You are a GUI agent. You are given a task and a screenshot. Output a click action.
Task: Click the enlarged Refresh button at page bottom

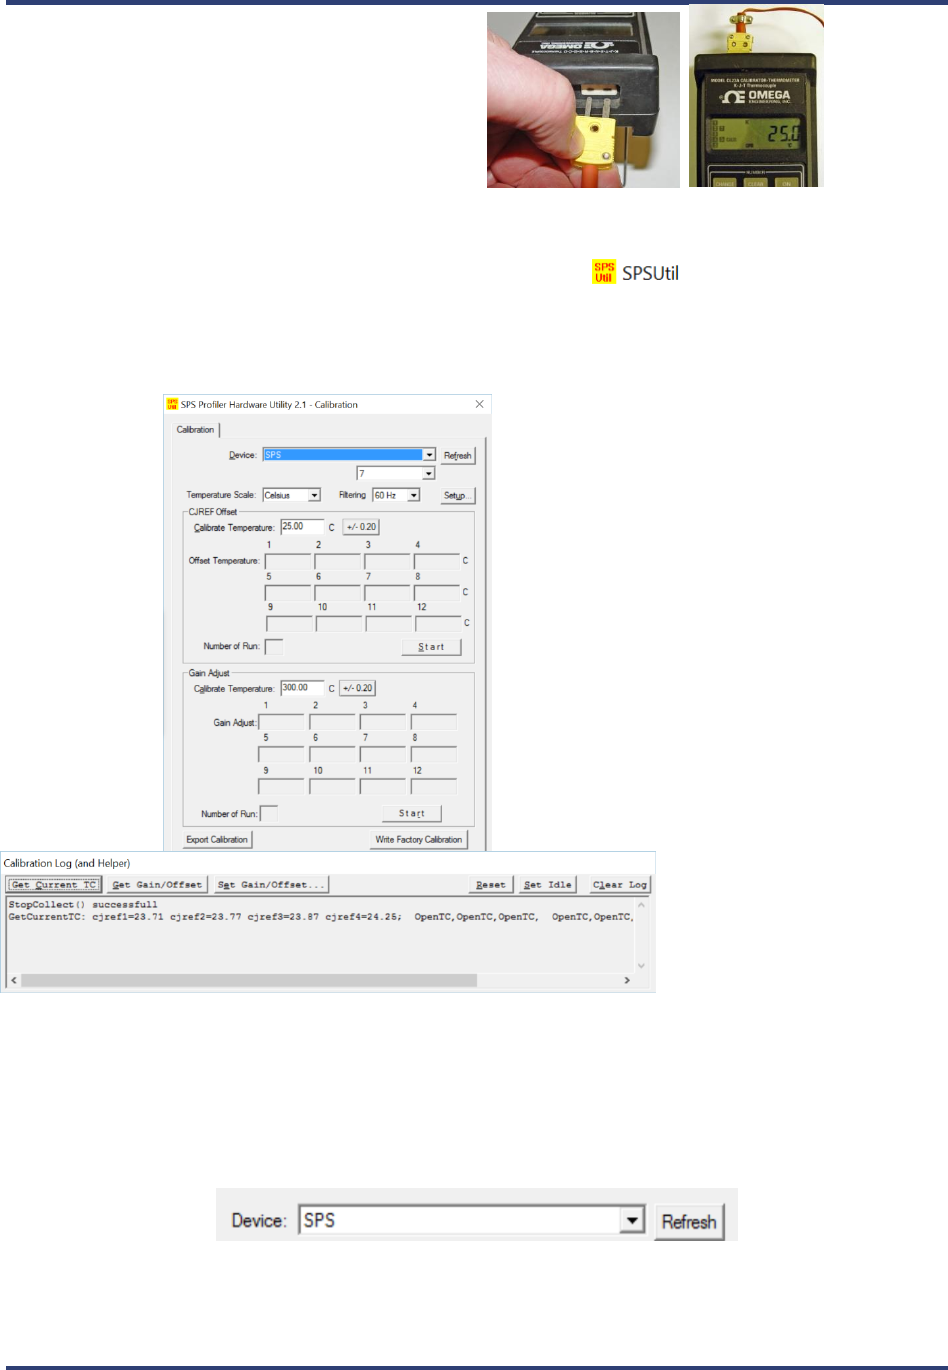689,1222
